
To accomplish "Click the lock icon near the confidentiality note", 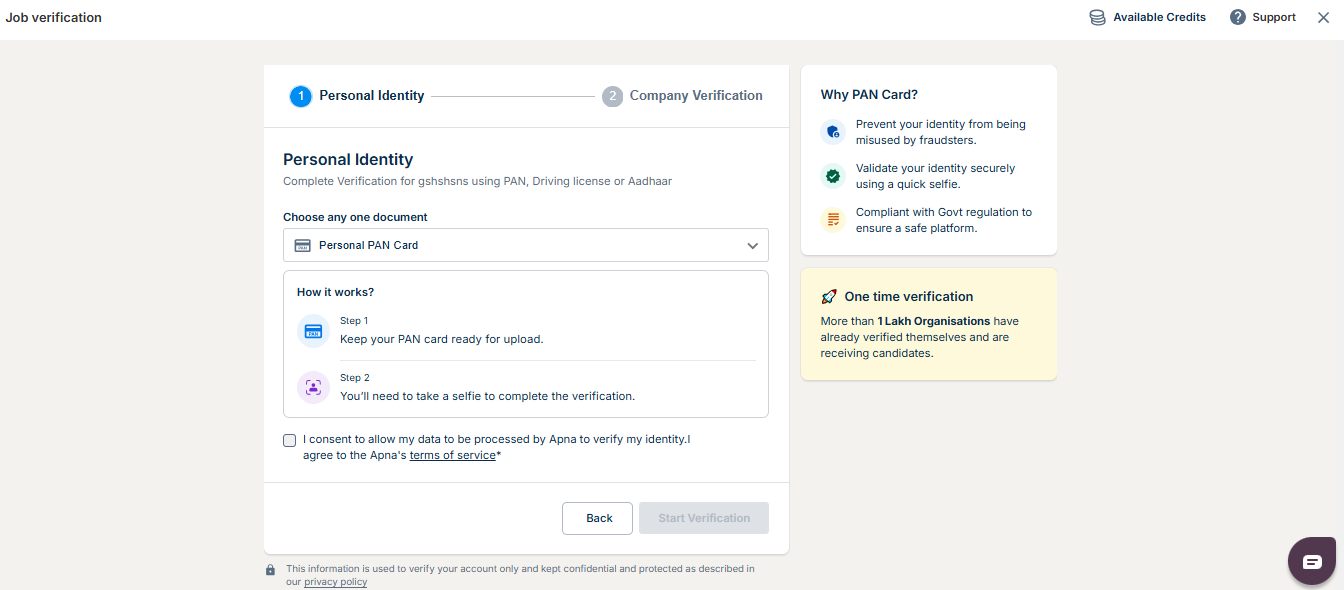I will [270, 570].
